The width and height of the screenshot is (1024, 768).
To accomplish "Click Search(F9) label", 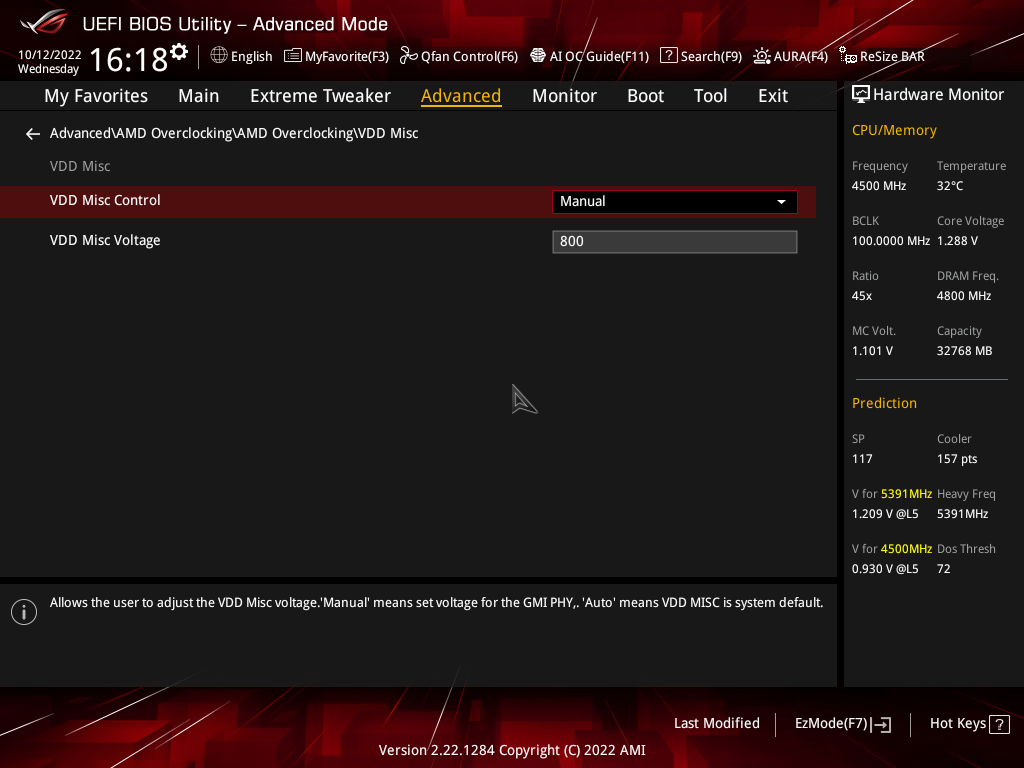I will pos(711,56).
